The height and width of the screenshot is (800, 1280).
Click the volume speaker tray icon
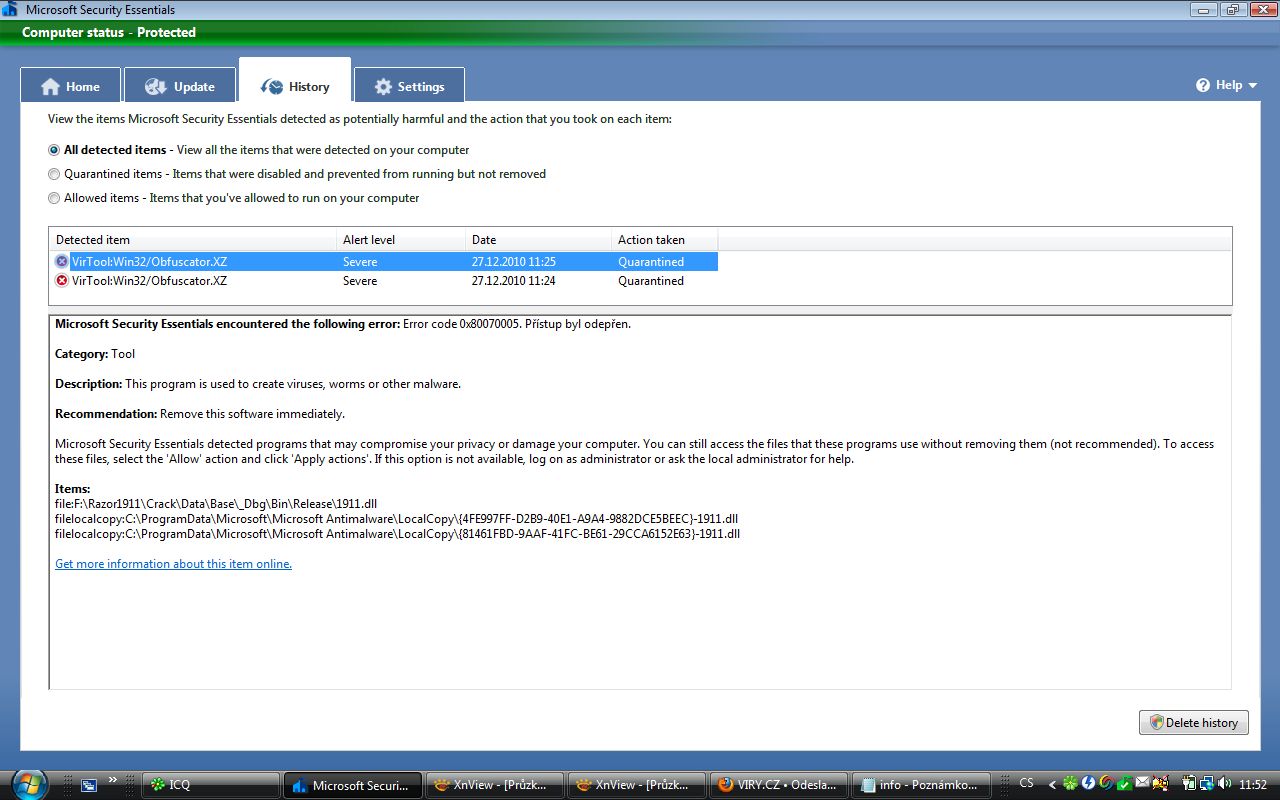1225,784
